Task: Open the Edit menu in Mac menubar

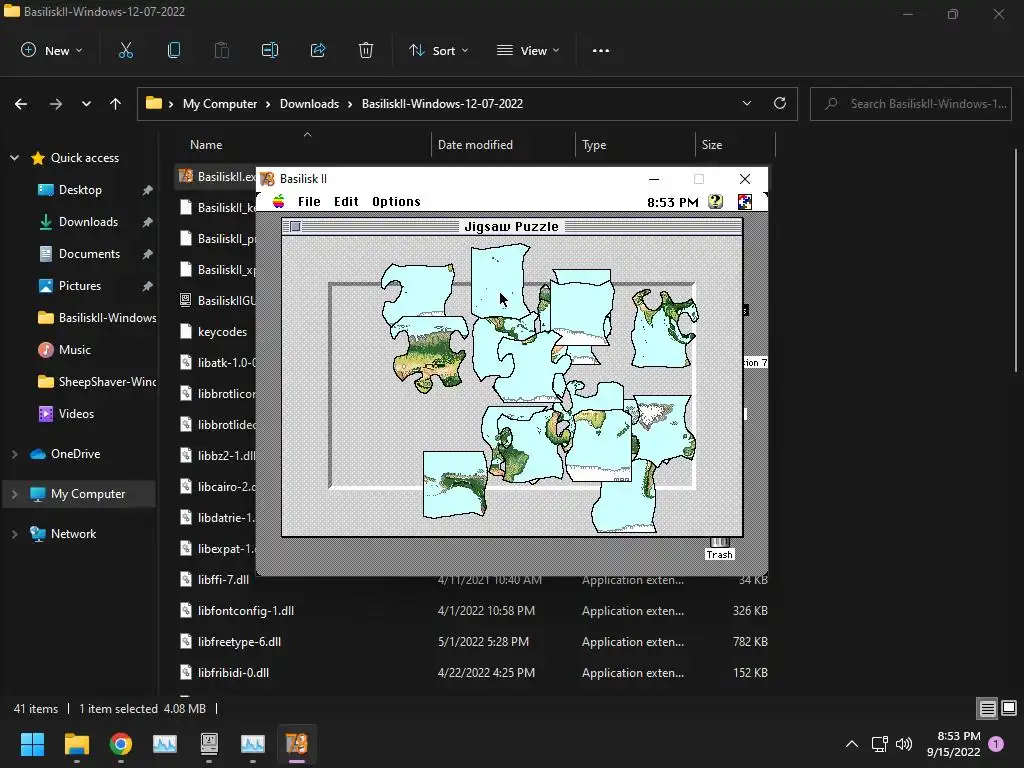Action: pyautogui.click(x=346, y=202)
